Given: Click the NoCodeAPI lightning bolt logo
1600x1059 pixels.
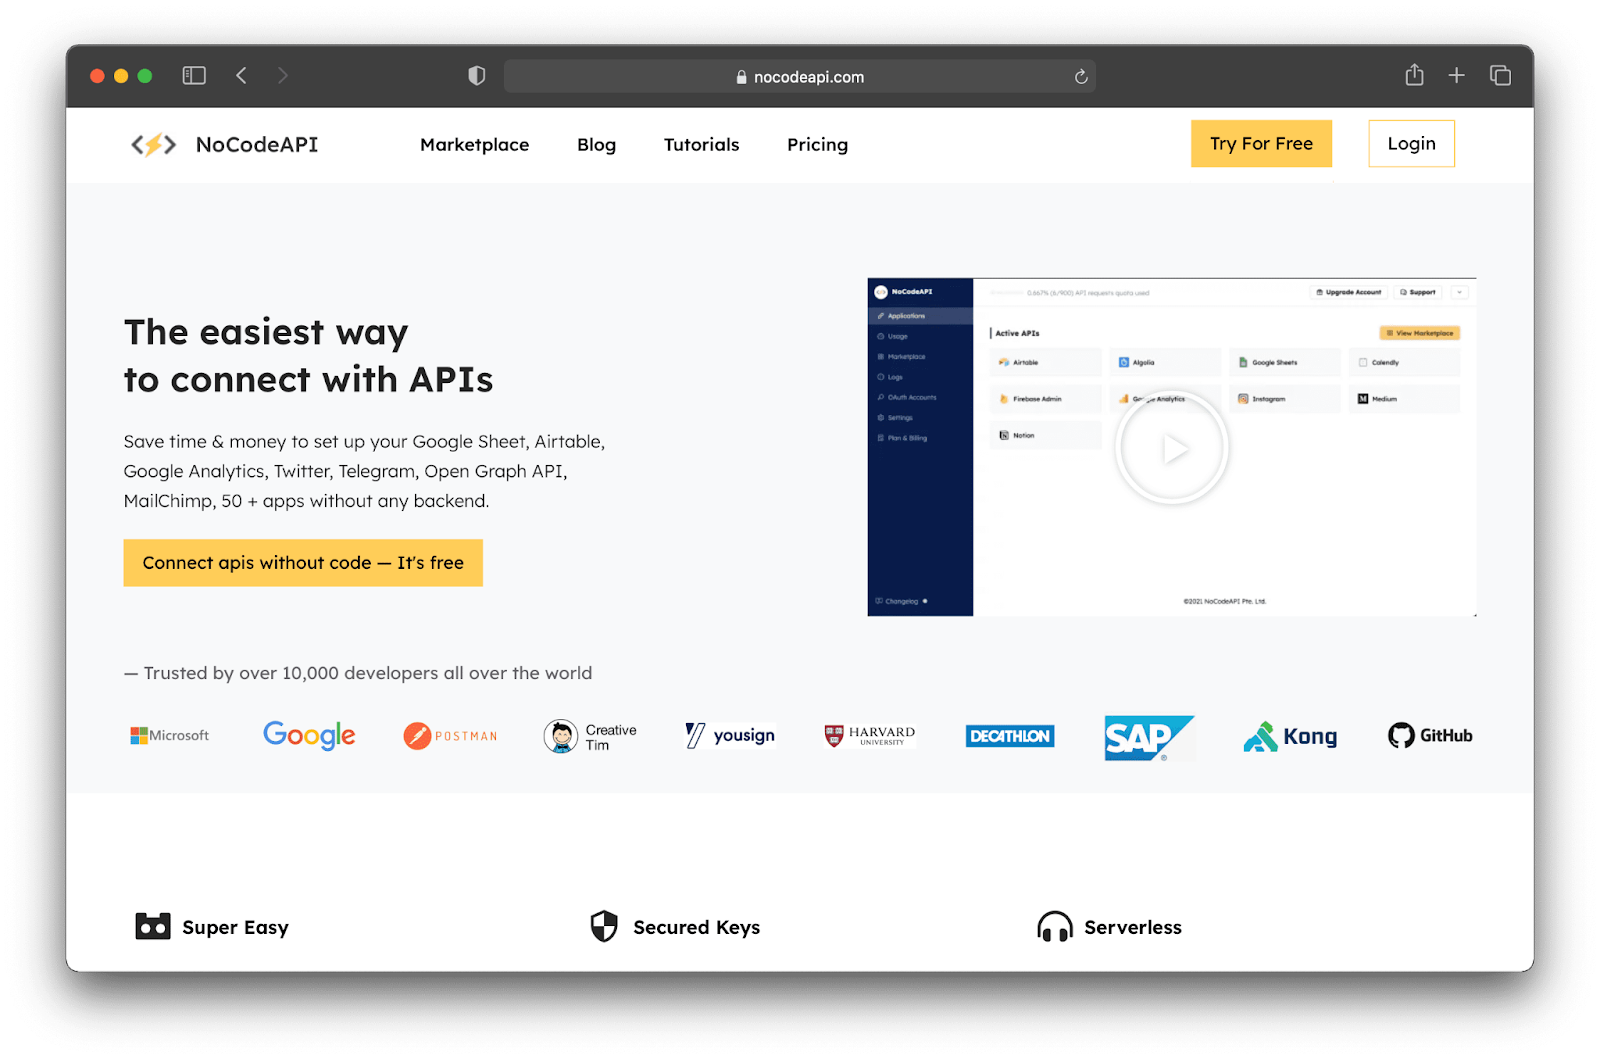Looking at the screenshot, I should [153, 145].
